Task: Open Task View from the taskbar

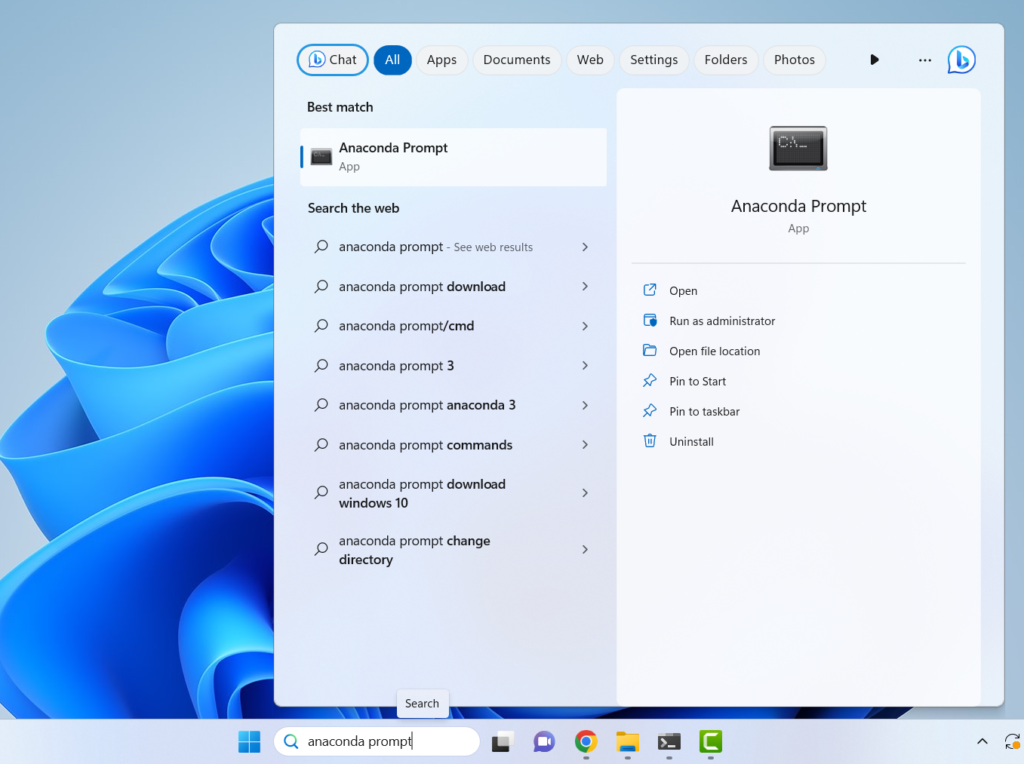Action: [x=502, y=741]
